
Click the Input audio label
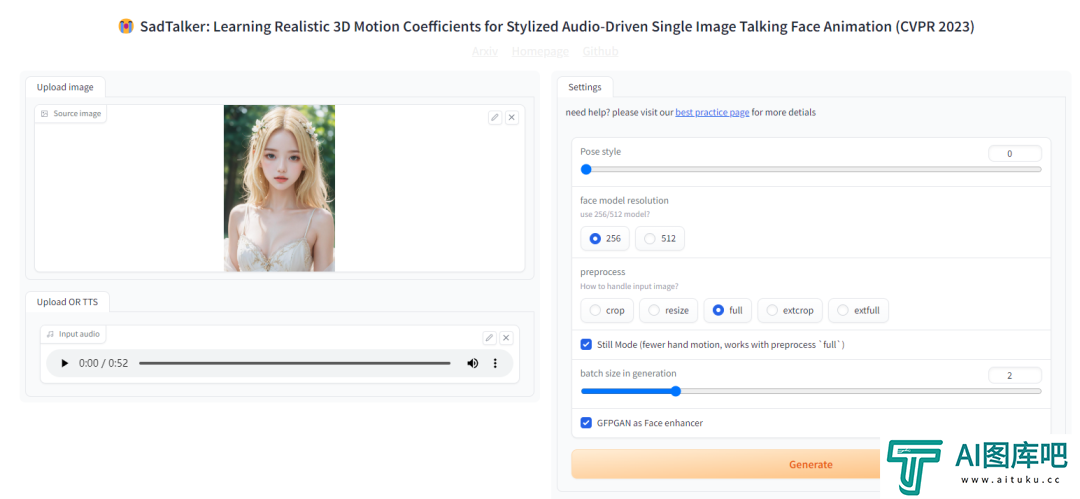(73, 334)
